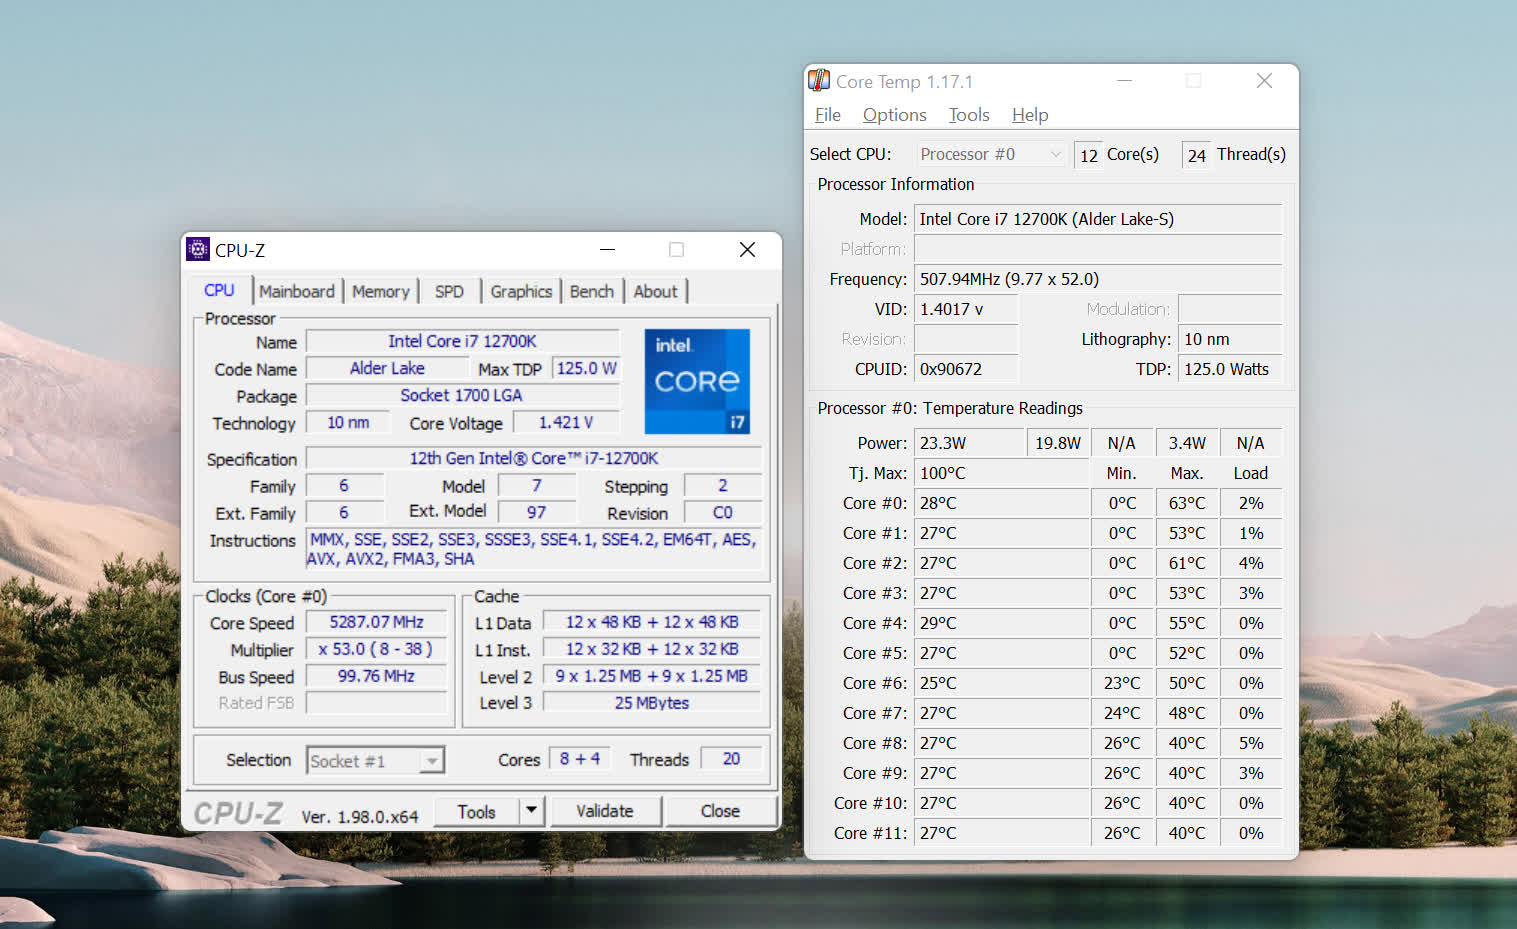Click the CPU-Z Tools button
This screenshot has height=929, width=1517.
pyautogui.click(x=476, y=811)
